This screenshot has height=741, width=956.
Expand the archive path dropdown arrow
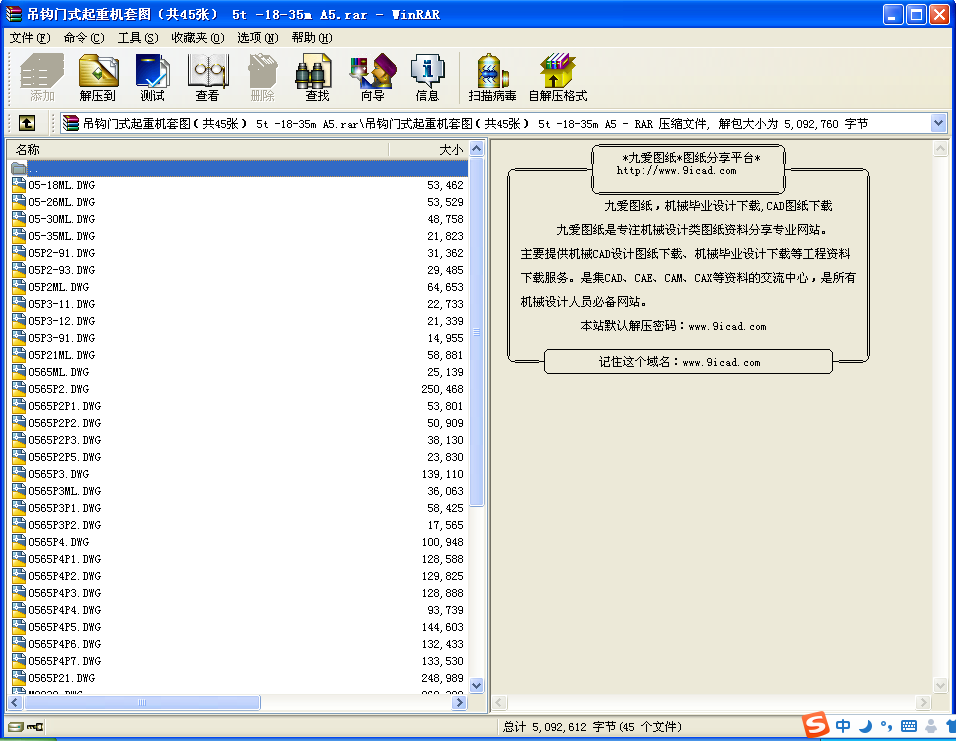[x=938, y=123]
